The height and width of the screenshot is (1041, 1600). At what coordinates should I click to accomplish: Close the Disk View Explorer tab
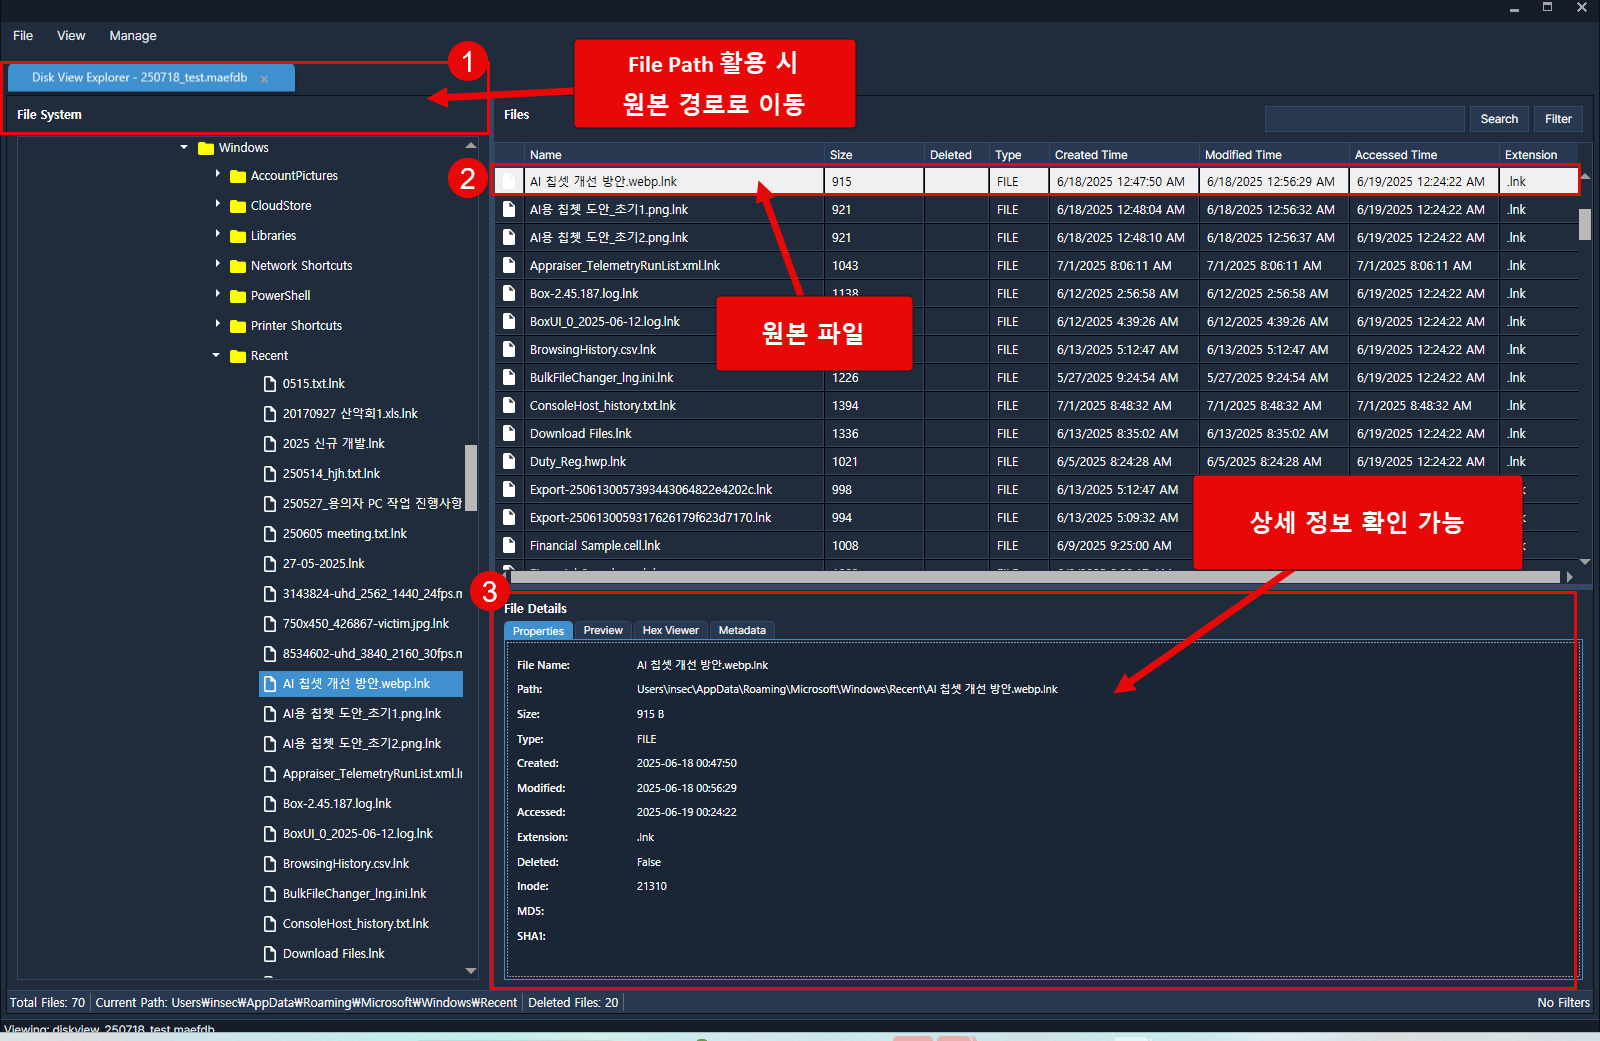[x=264, y=79]
